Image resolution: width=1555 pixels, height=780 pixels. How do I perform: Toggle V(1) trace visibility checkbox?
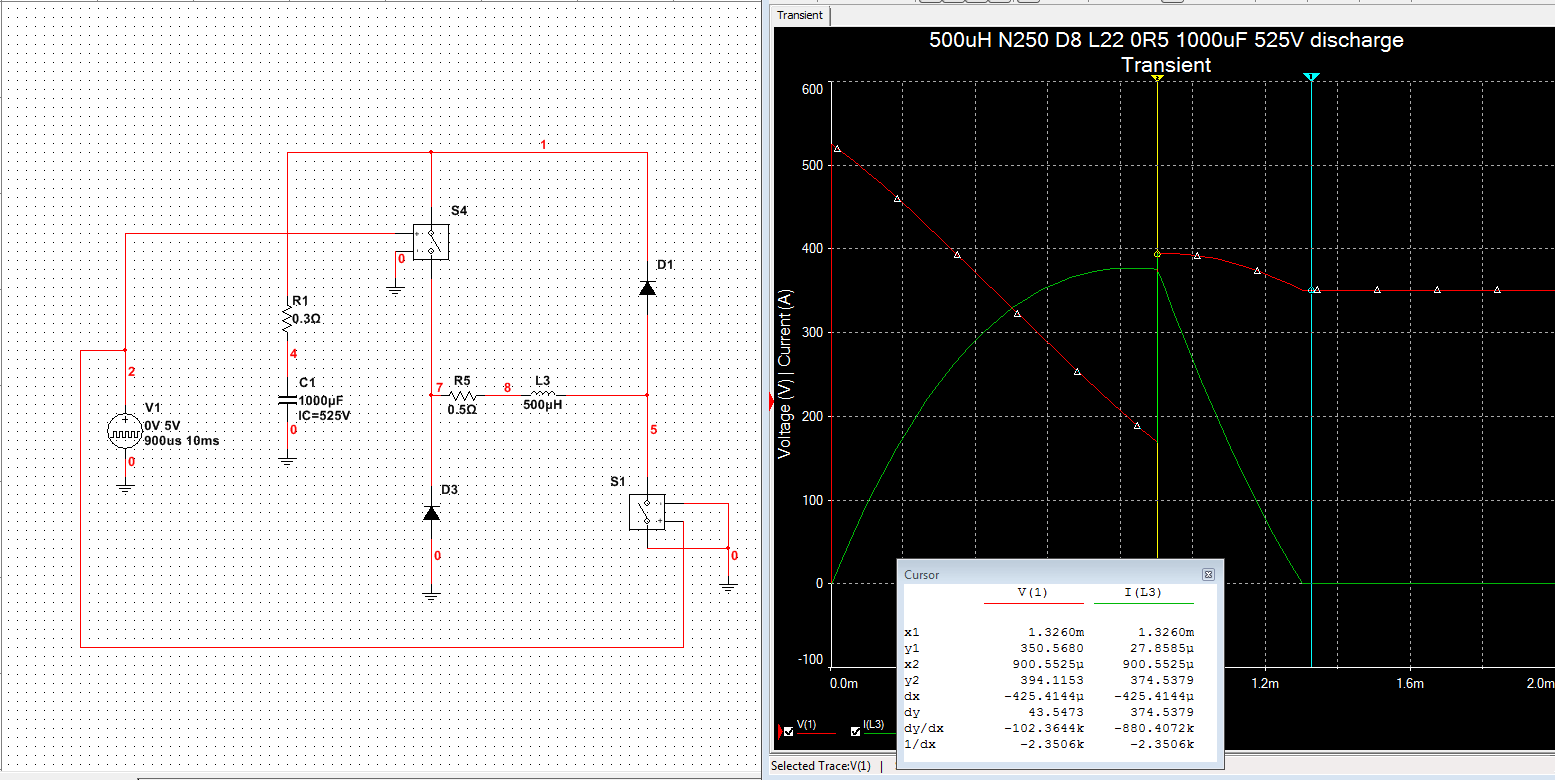(x=789, y=732)
